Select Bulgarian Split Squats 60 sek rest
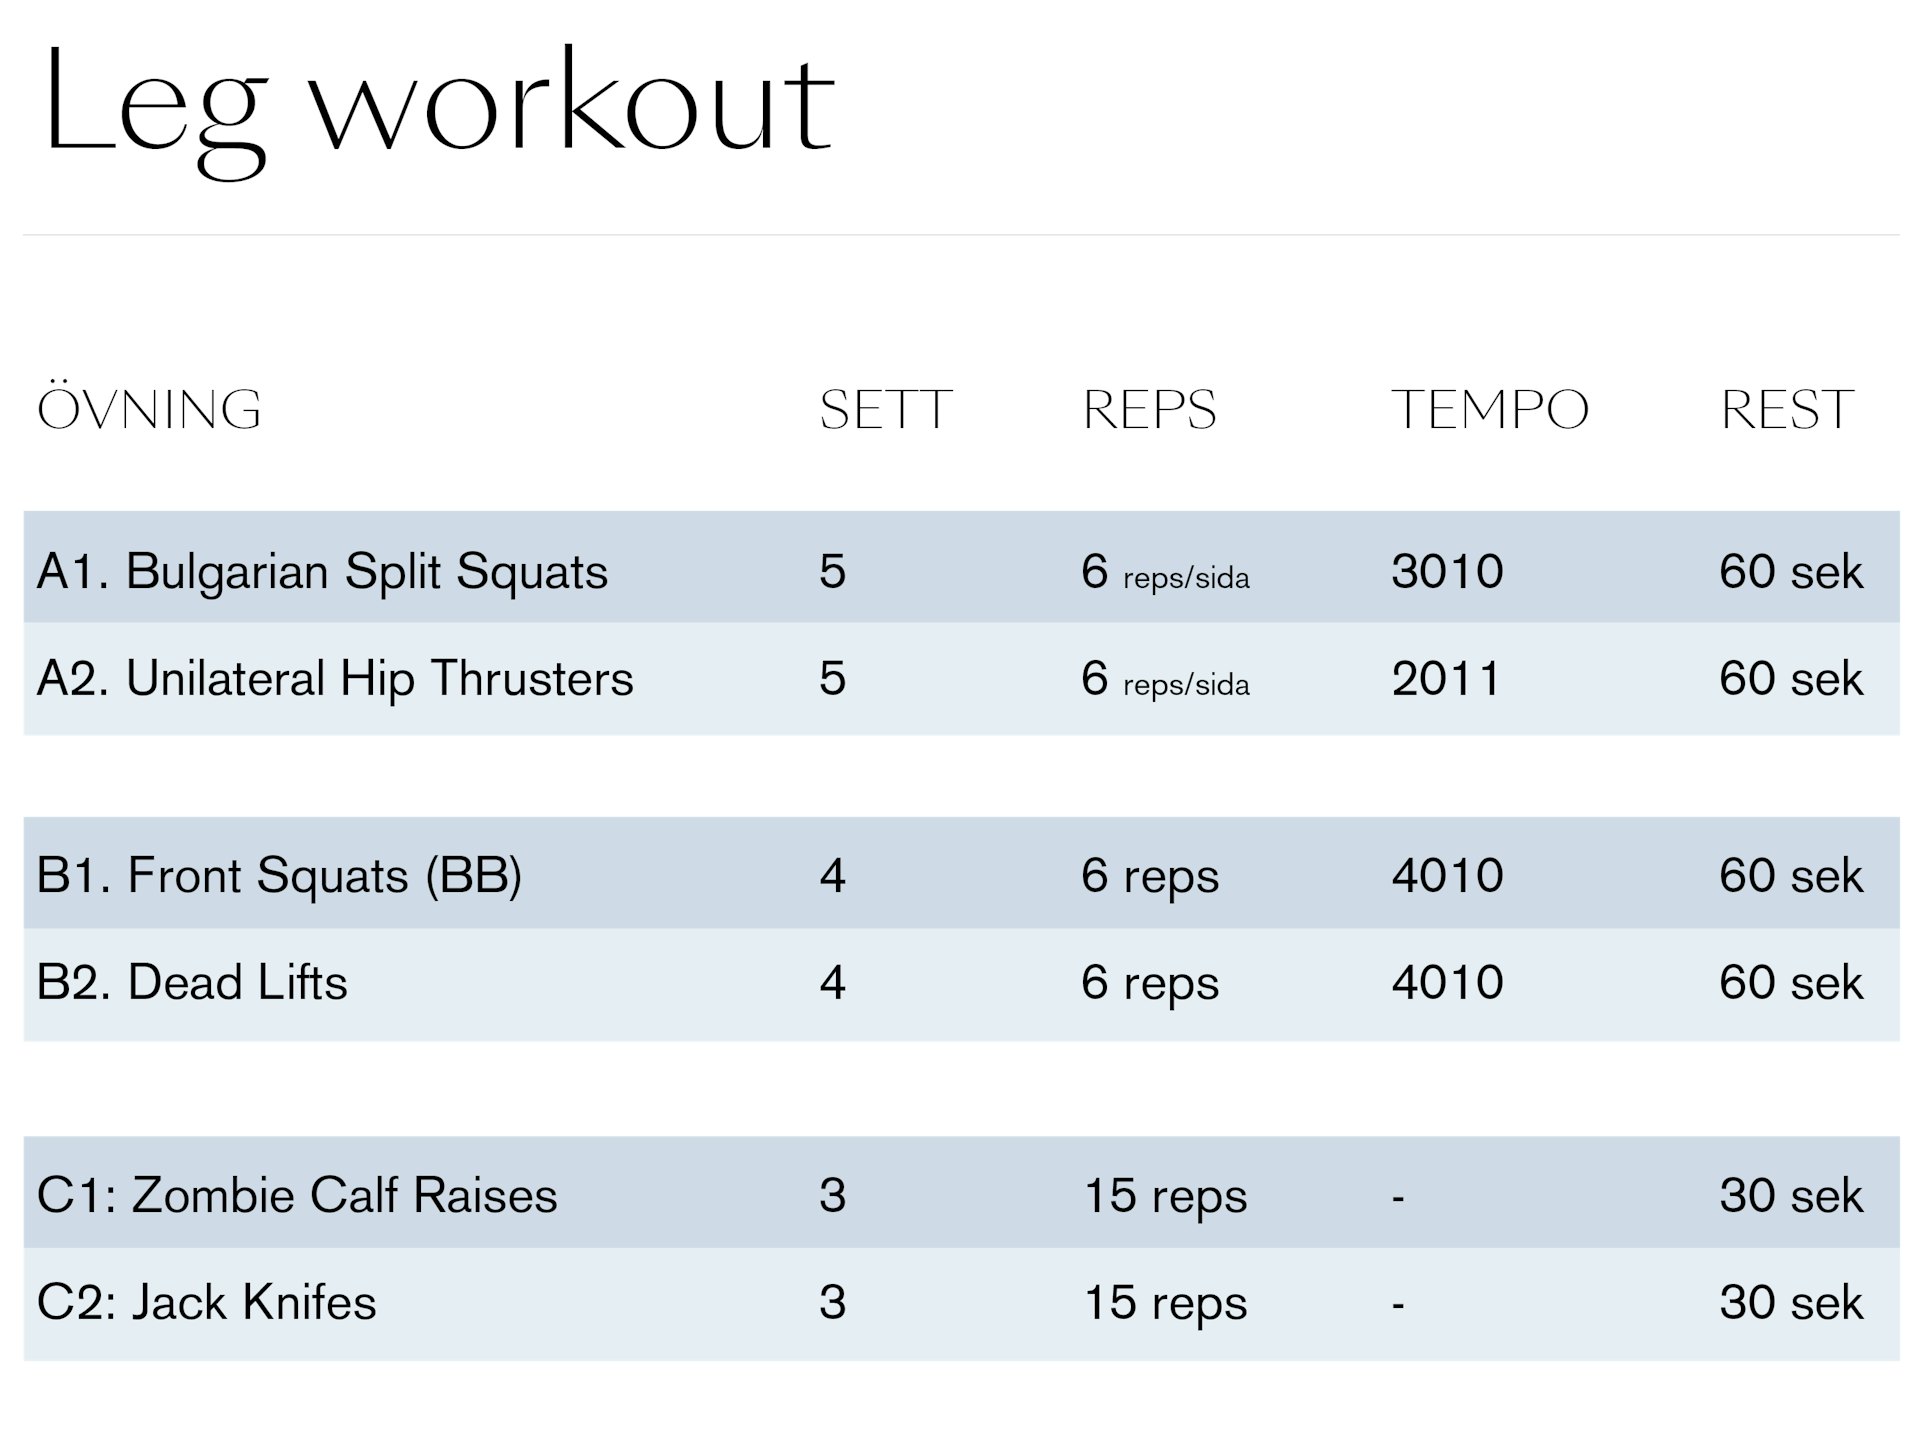Viewport: 1920px width, 1440px height. point(1791,572)
